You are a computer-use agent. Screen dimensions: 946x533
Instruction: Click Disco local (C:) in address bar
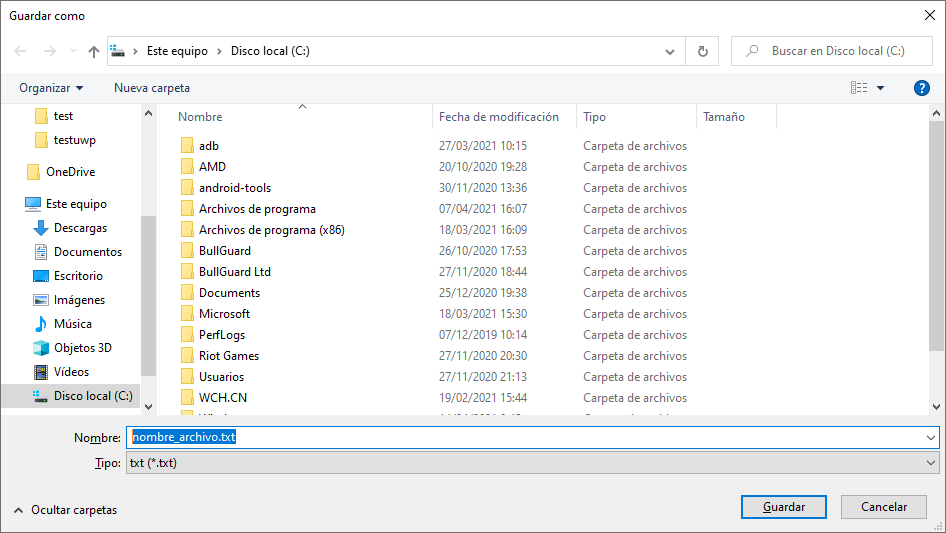270,51
